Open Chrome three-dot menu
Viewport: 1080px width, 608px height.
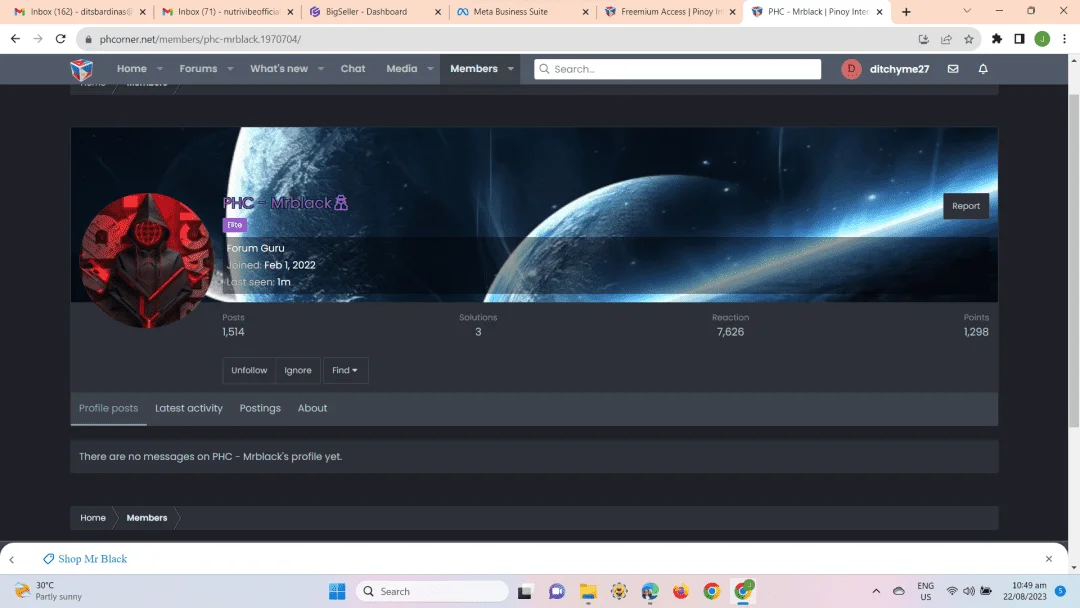pos(1064,39)
